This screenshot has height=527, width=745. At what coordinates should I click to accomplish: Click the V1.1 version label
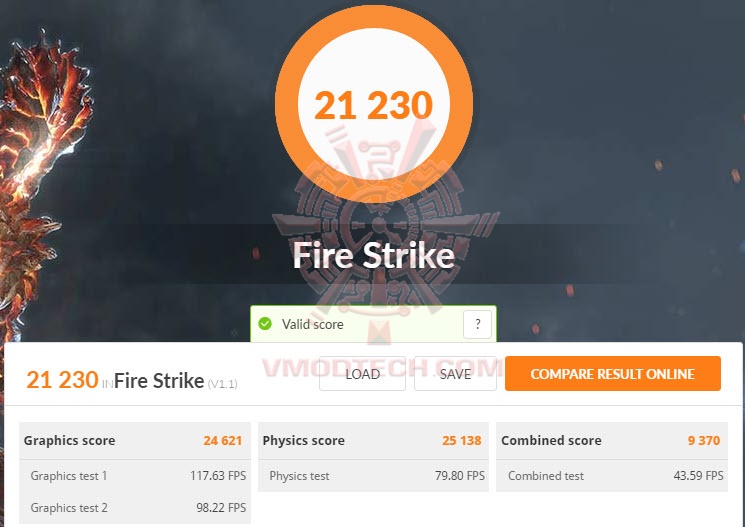[222, 383]
